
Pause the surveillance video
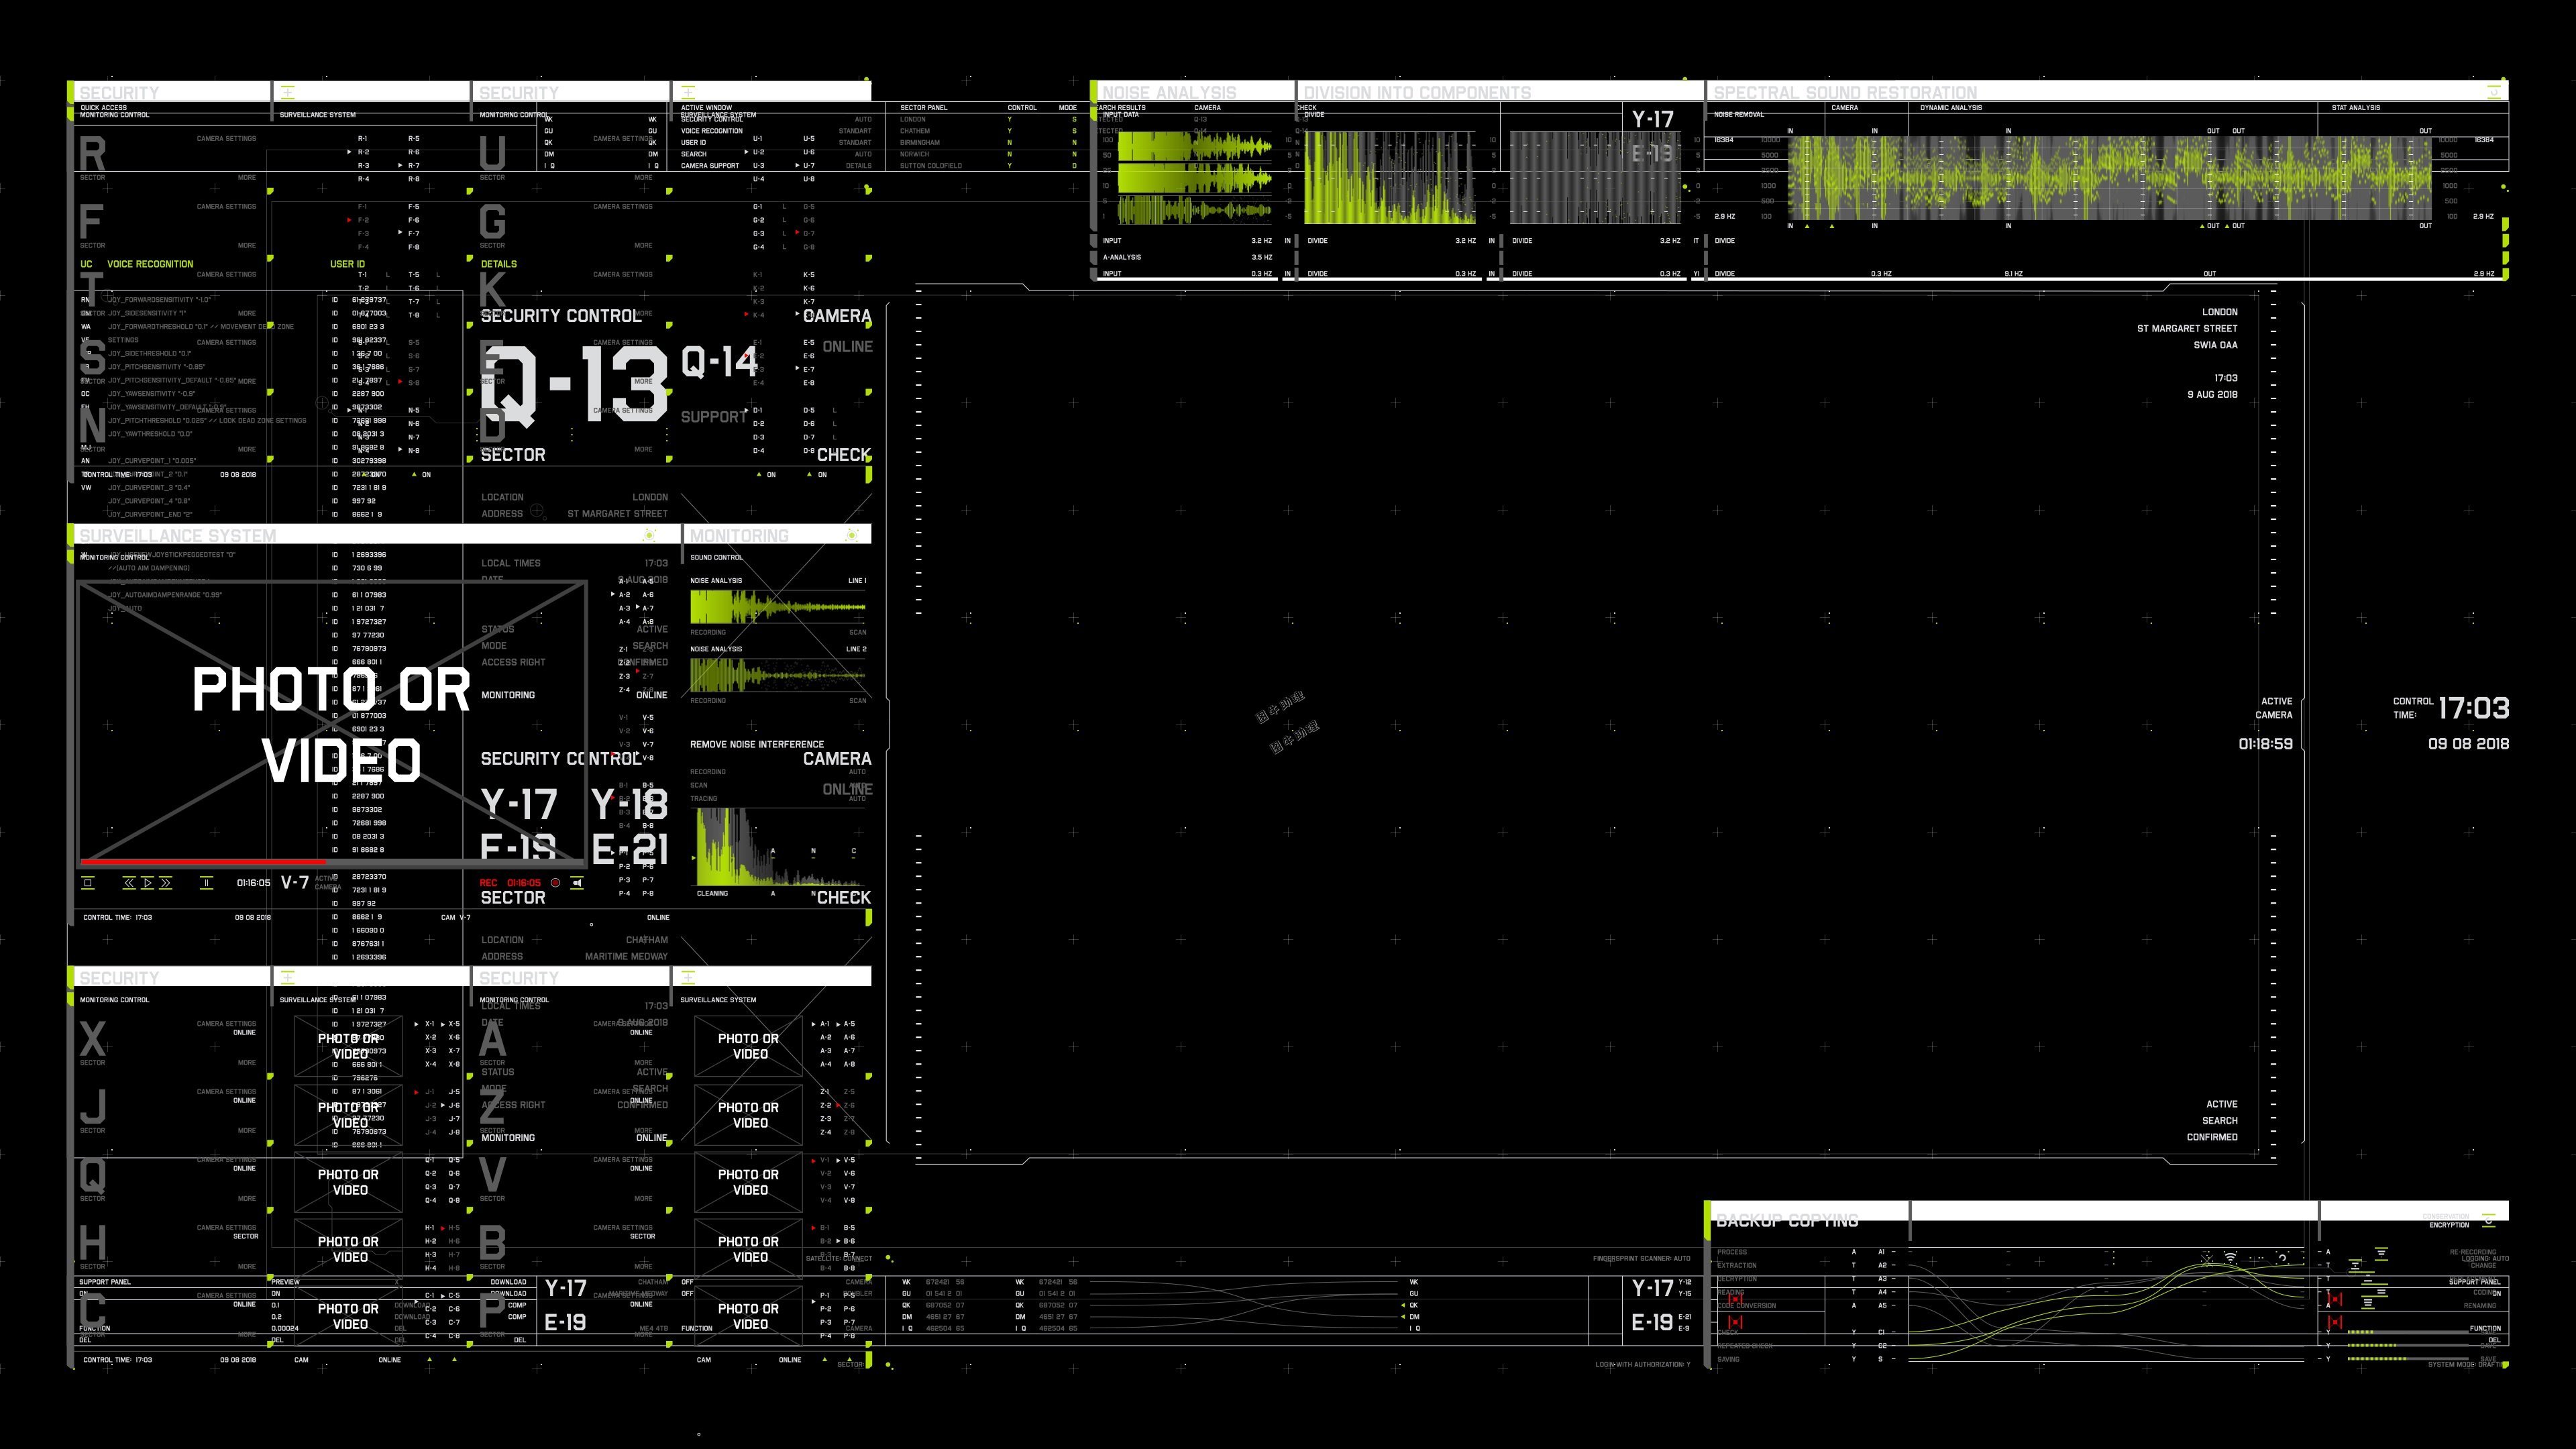click(206, 883)
